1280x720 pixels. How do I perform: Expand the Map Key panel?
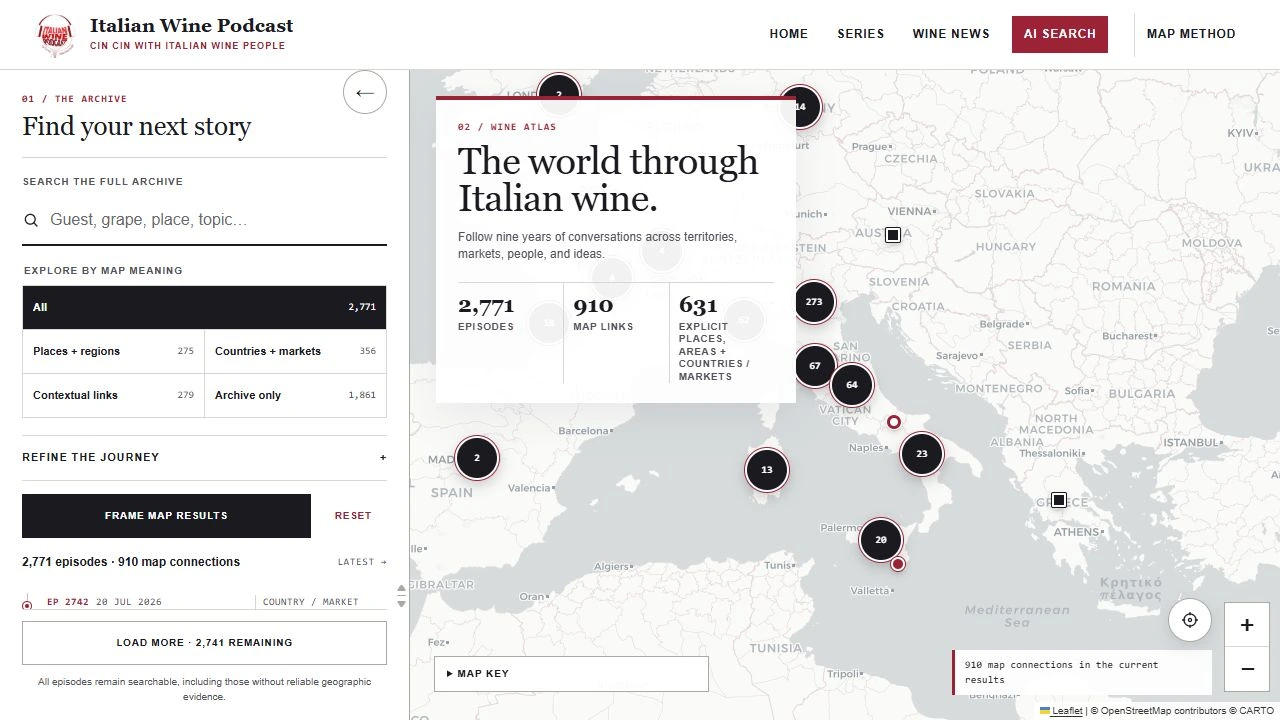coord(571,674)
